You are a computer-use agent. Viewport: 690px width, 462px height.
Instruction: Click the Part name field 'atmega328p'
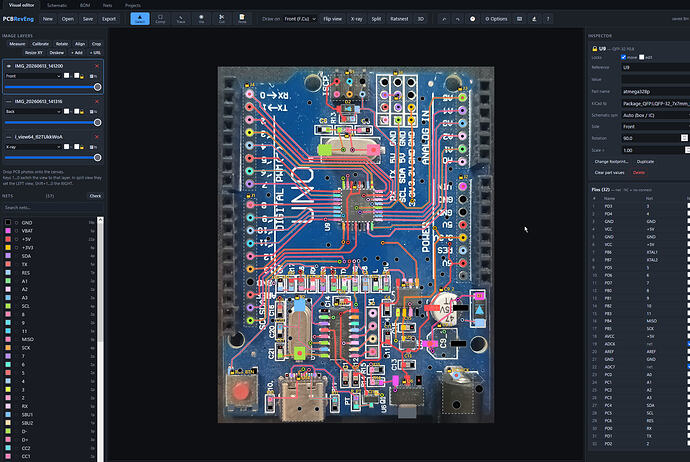tap(656, 92)
